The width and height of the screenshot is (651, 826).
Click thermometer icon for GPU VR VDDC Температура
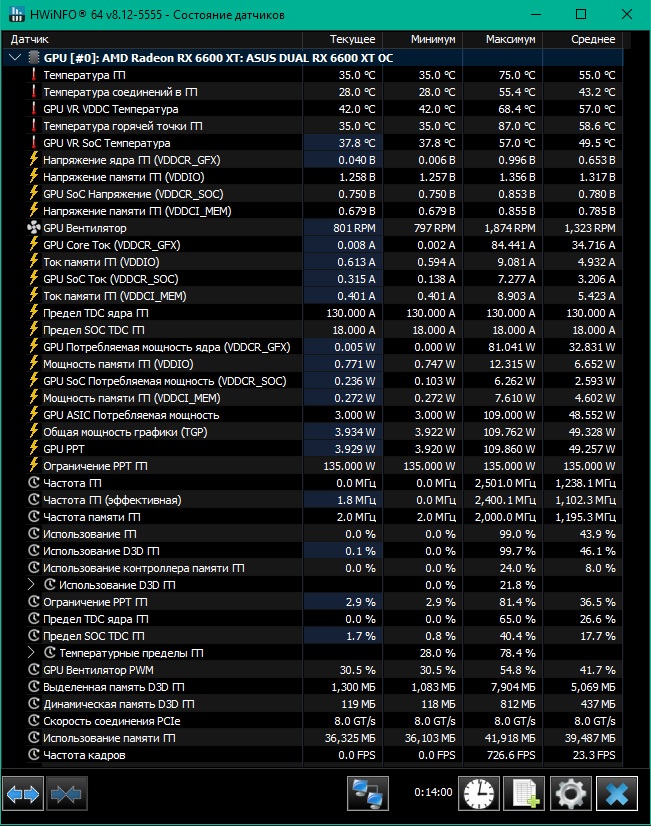pos(34,109)
